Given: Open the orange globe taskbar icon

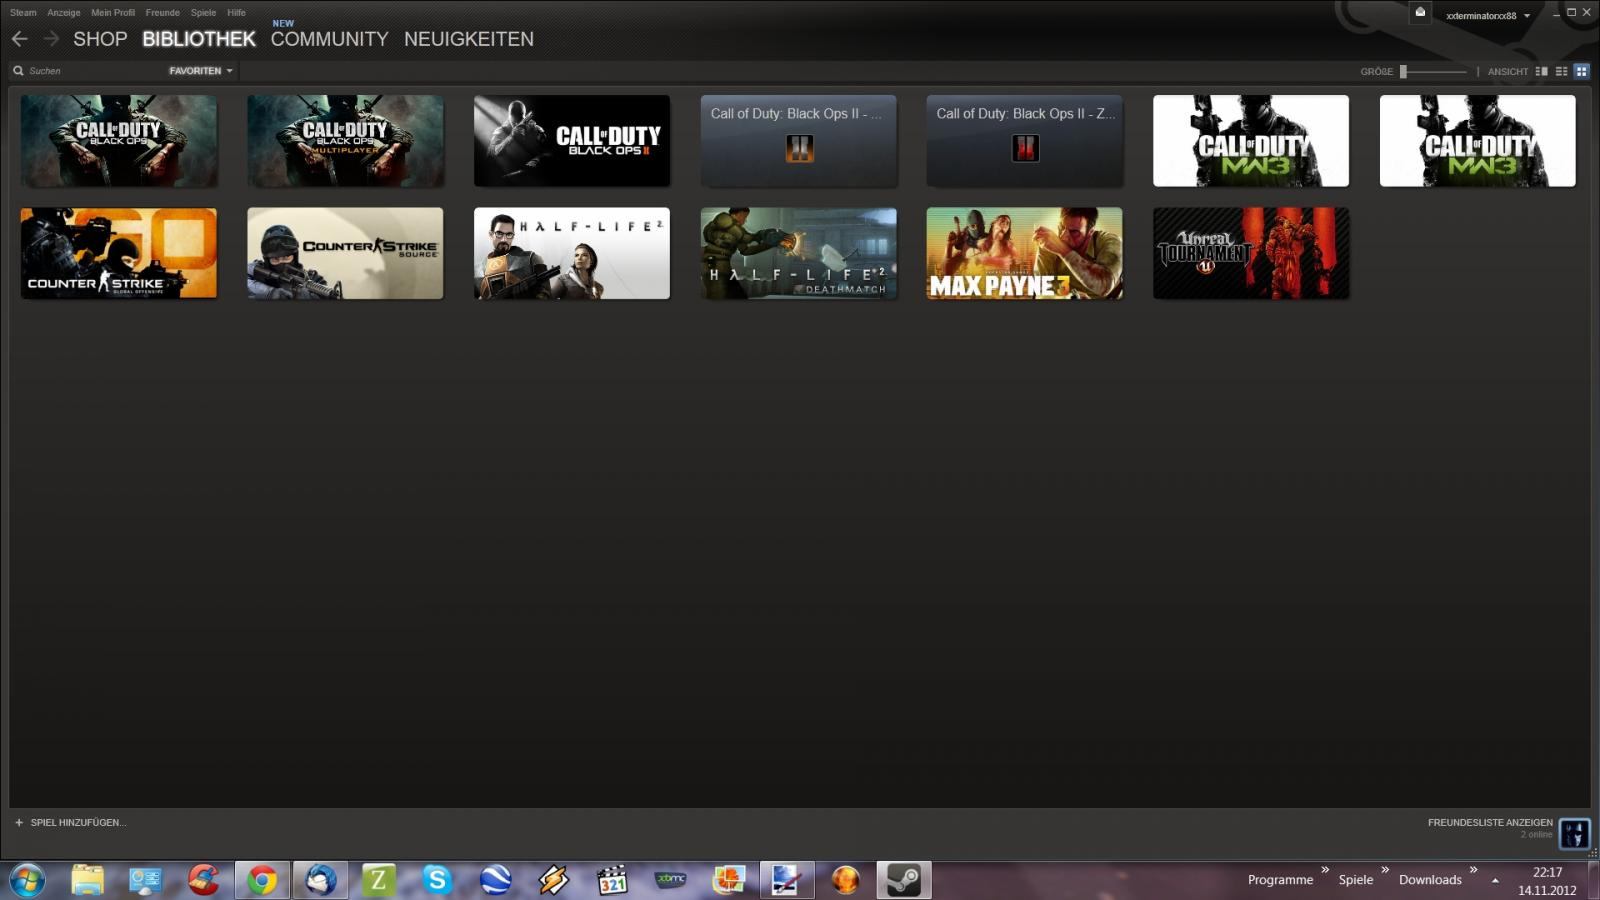Looking at the screenshot, I should pyautogui.click(x=845, y=880).
